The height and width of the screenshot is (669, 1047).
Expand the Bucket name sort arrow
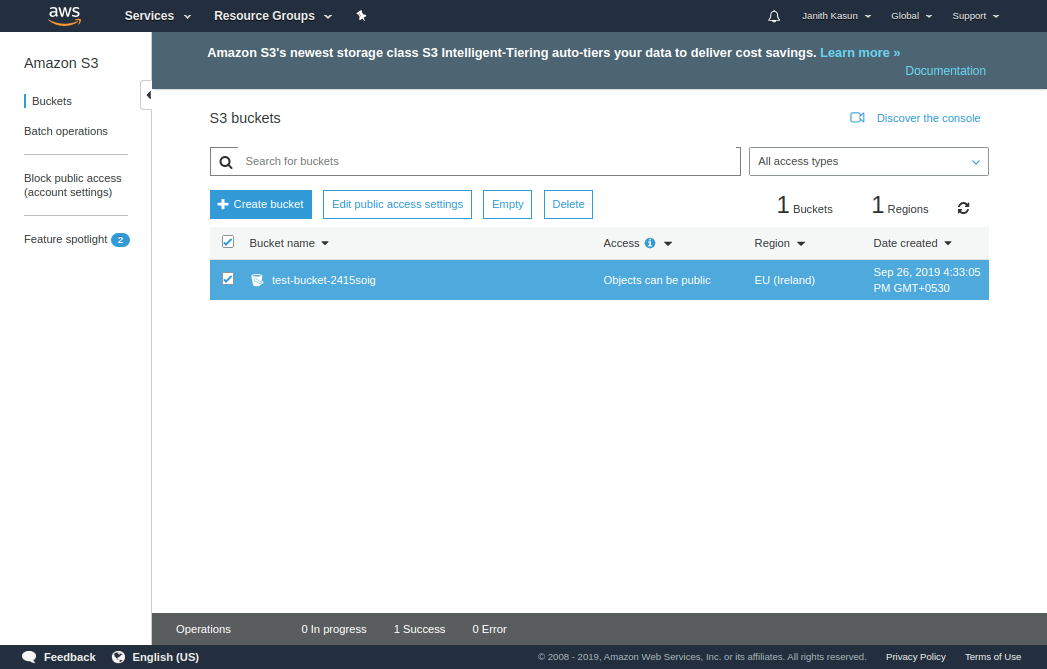tap(323, 243)
